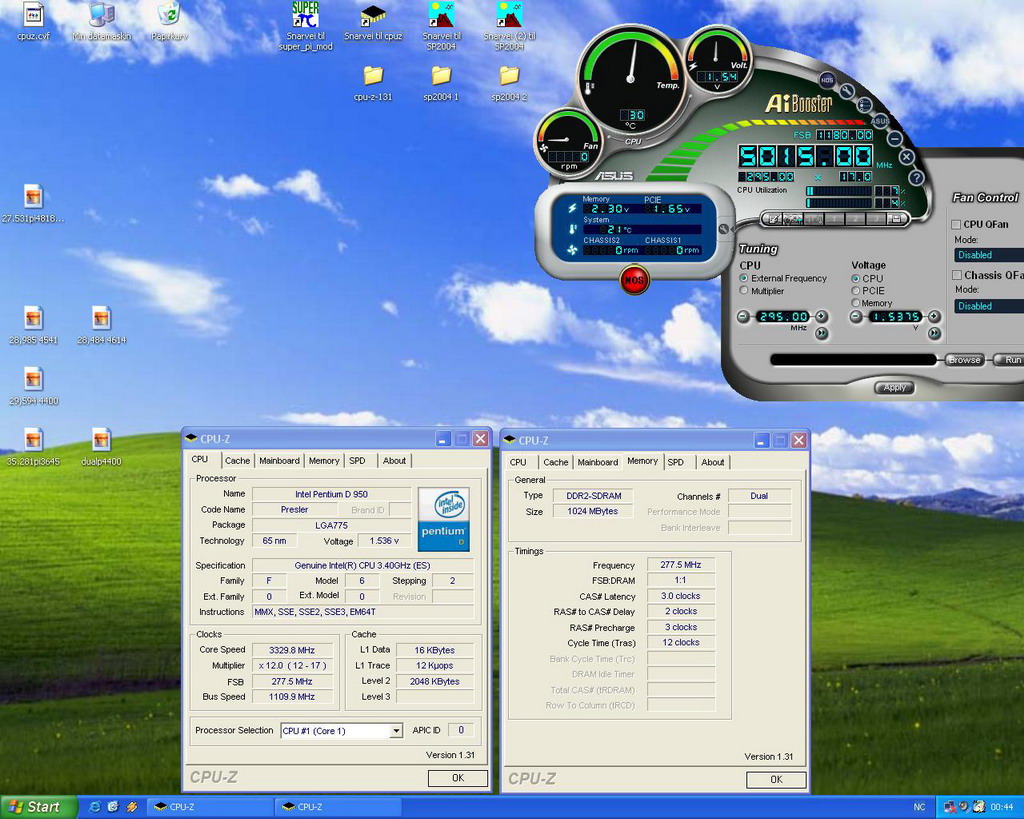Select the 'Min datamaskin' desktop icon
The width and height of the screenshot is (1024, 819).
(101, 22)
